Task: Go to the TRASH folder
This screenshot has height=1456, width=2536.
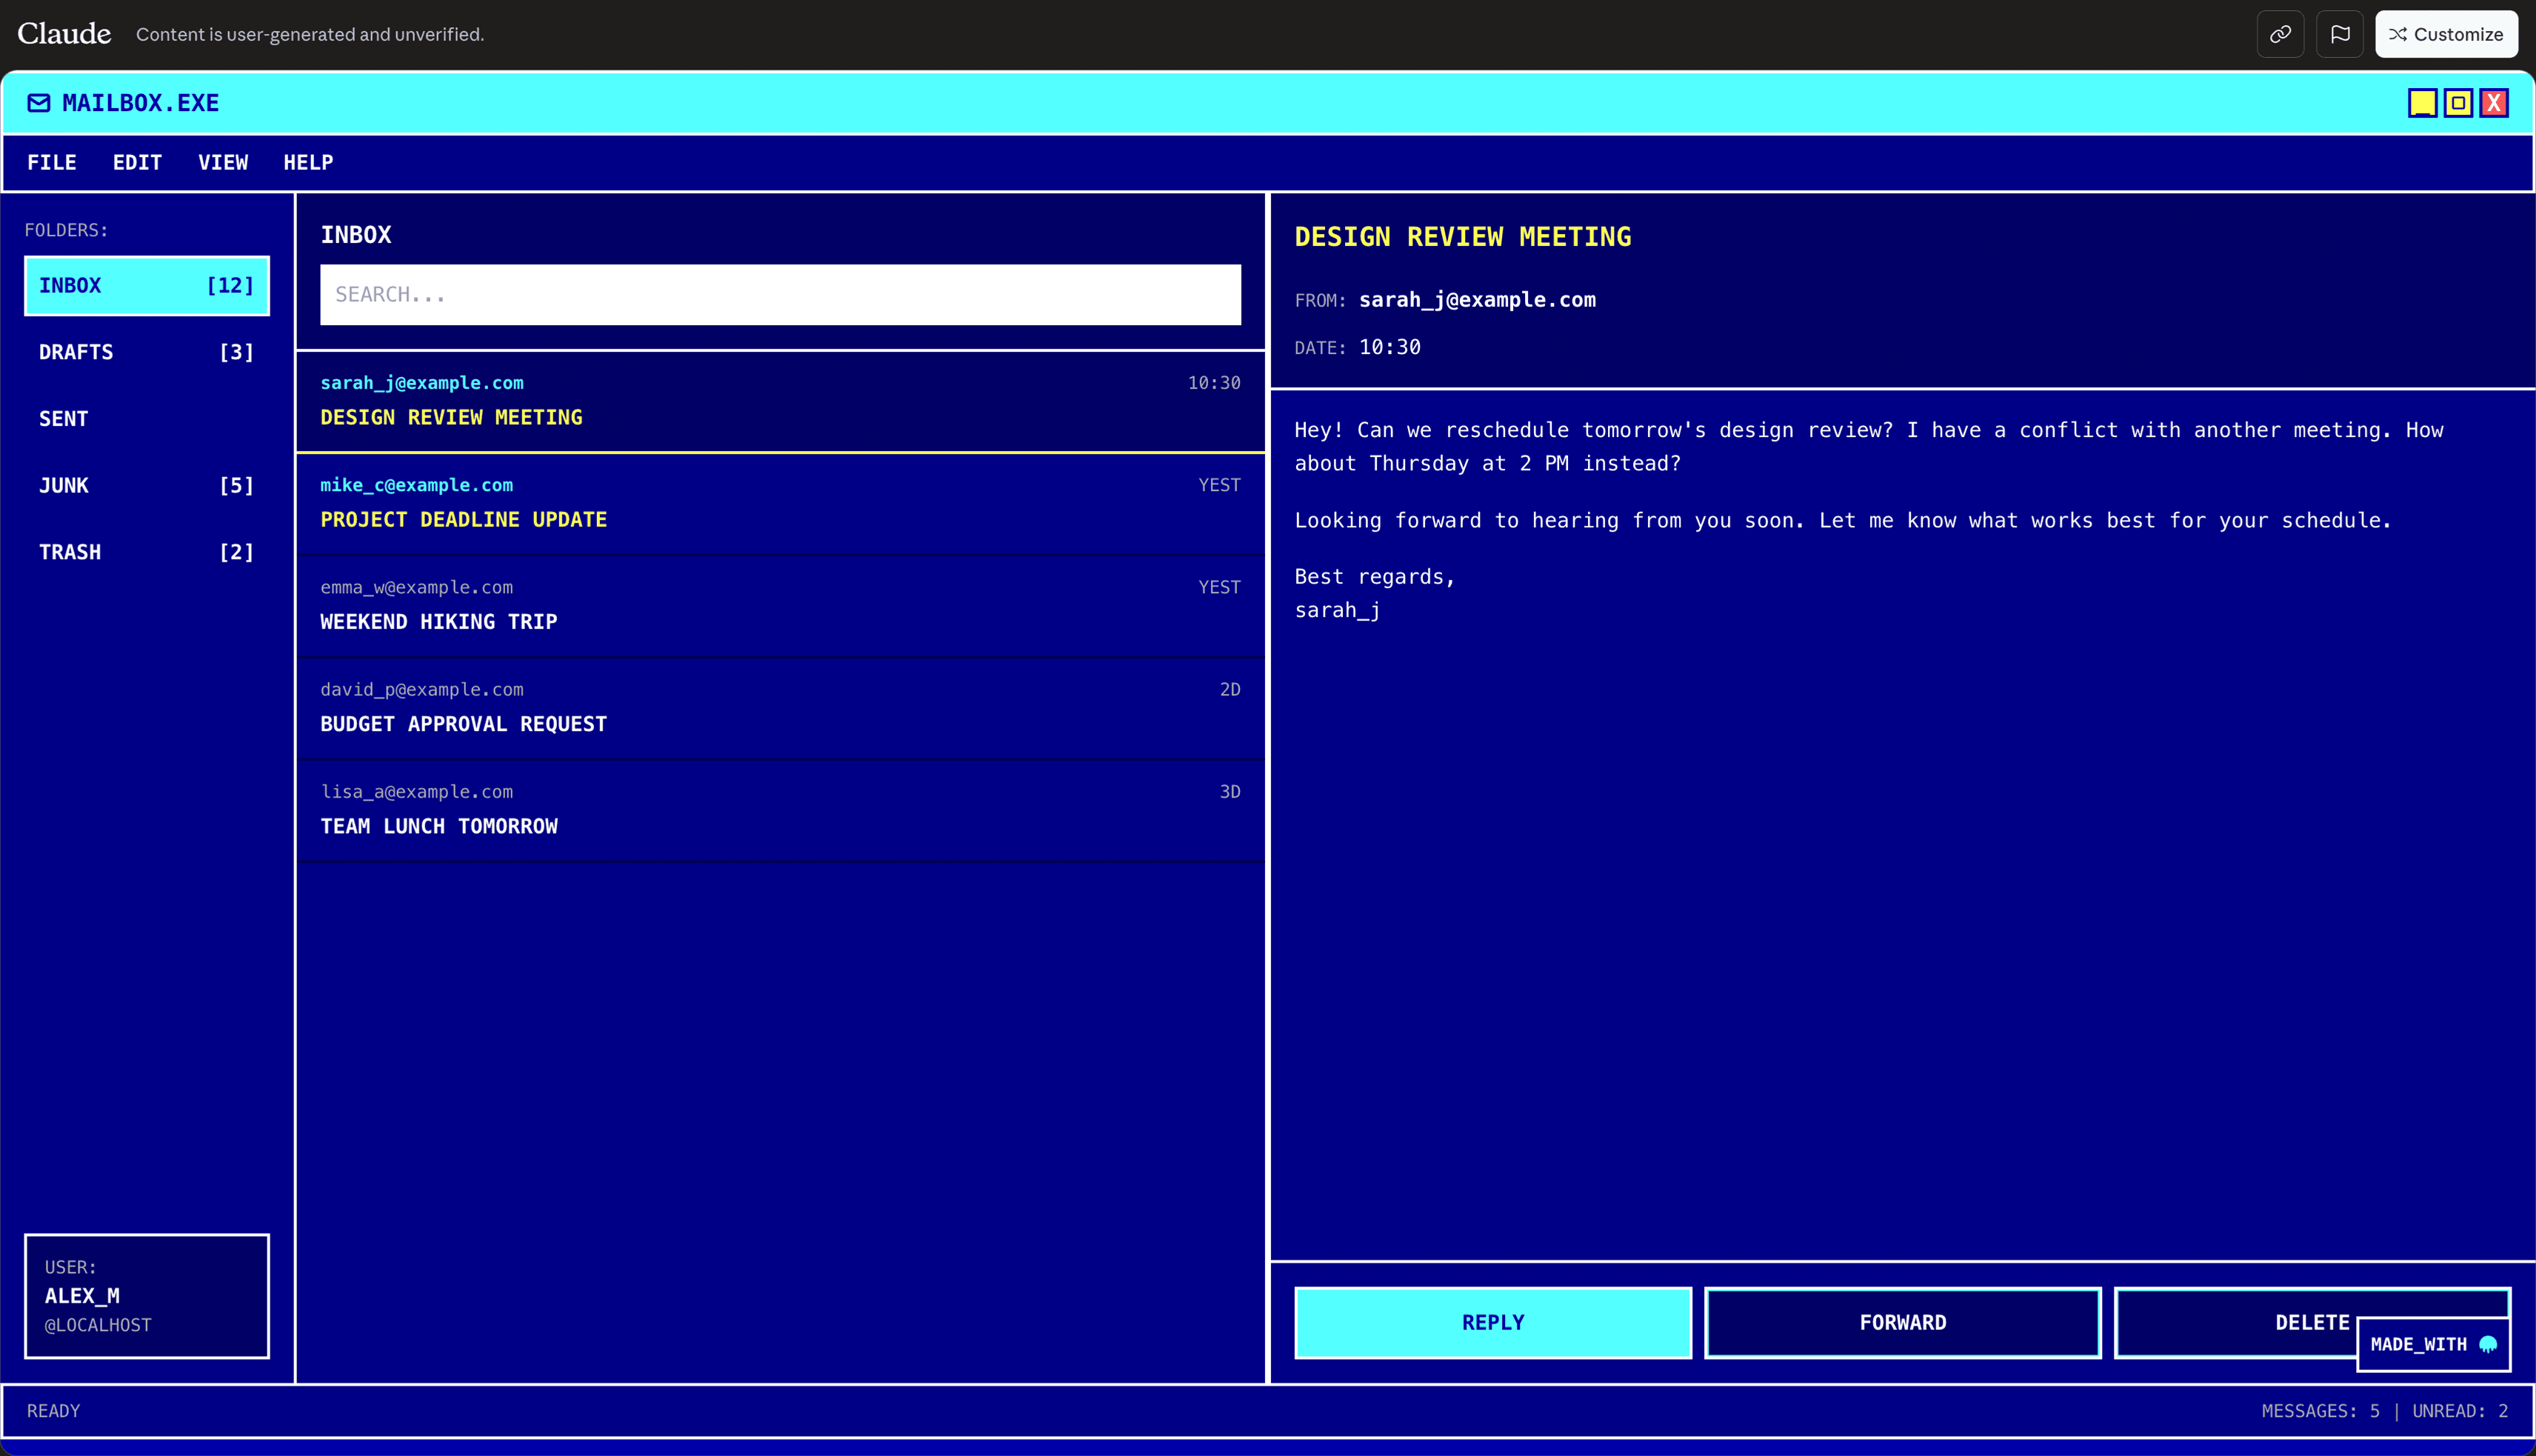Action: pos(147,552)
